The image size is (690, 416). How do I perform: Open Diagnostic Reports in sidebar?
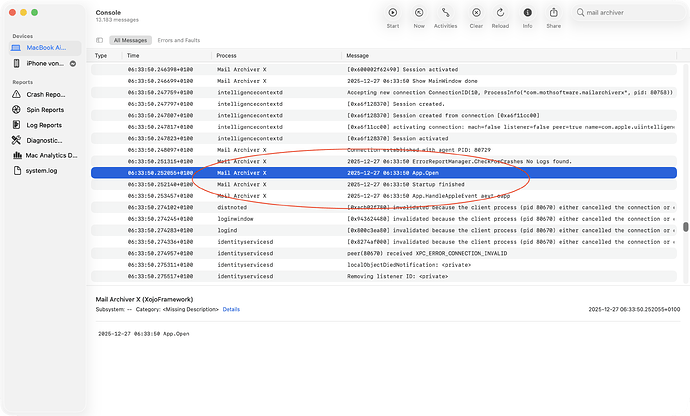click(x=45, y=140)
